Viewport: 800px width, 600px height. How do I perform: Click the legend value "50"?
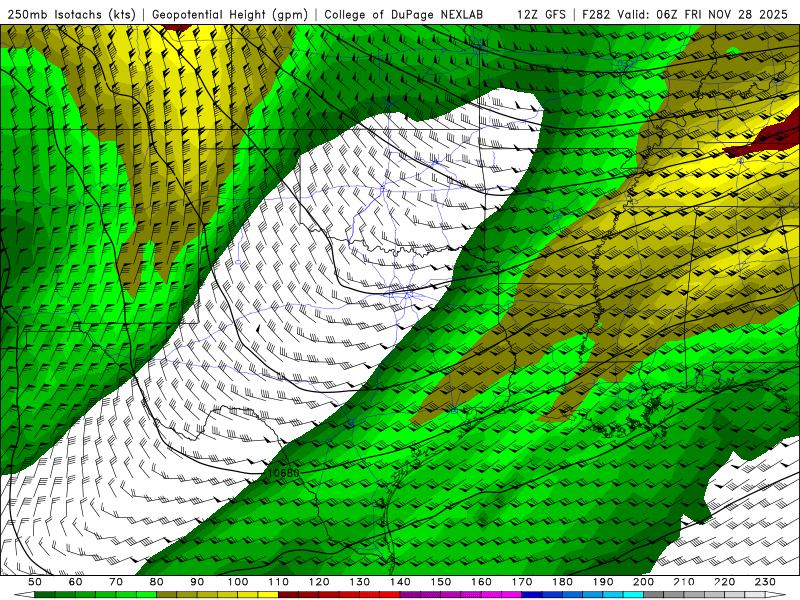(35, 582)
